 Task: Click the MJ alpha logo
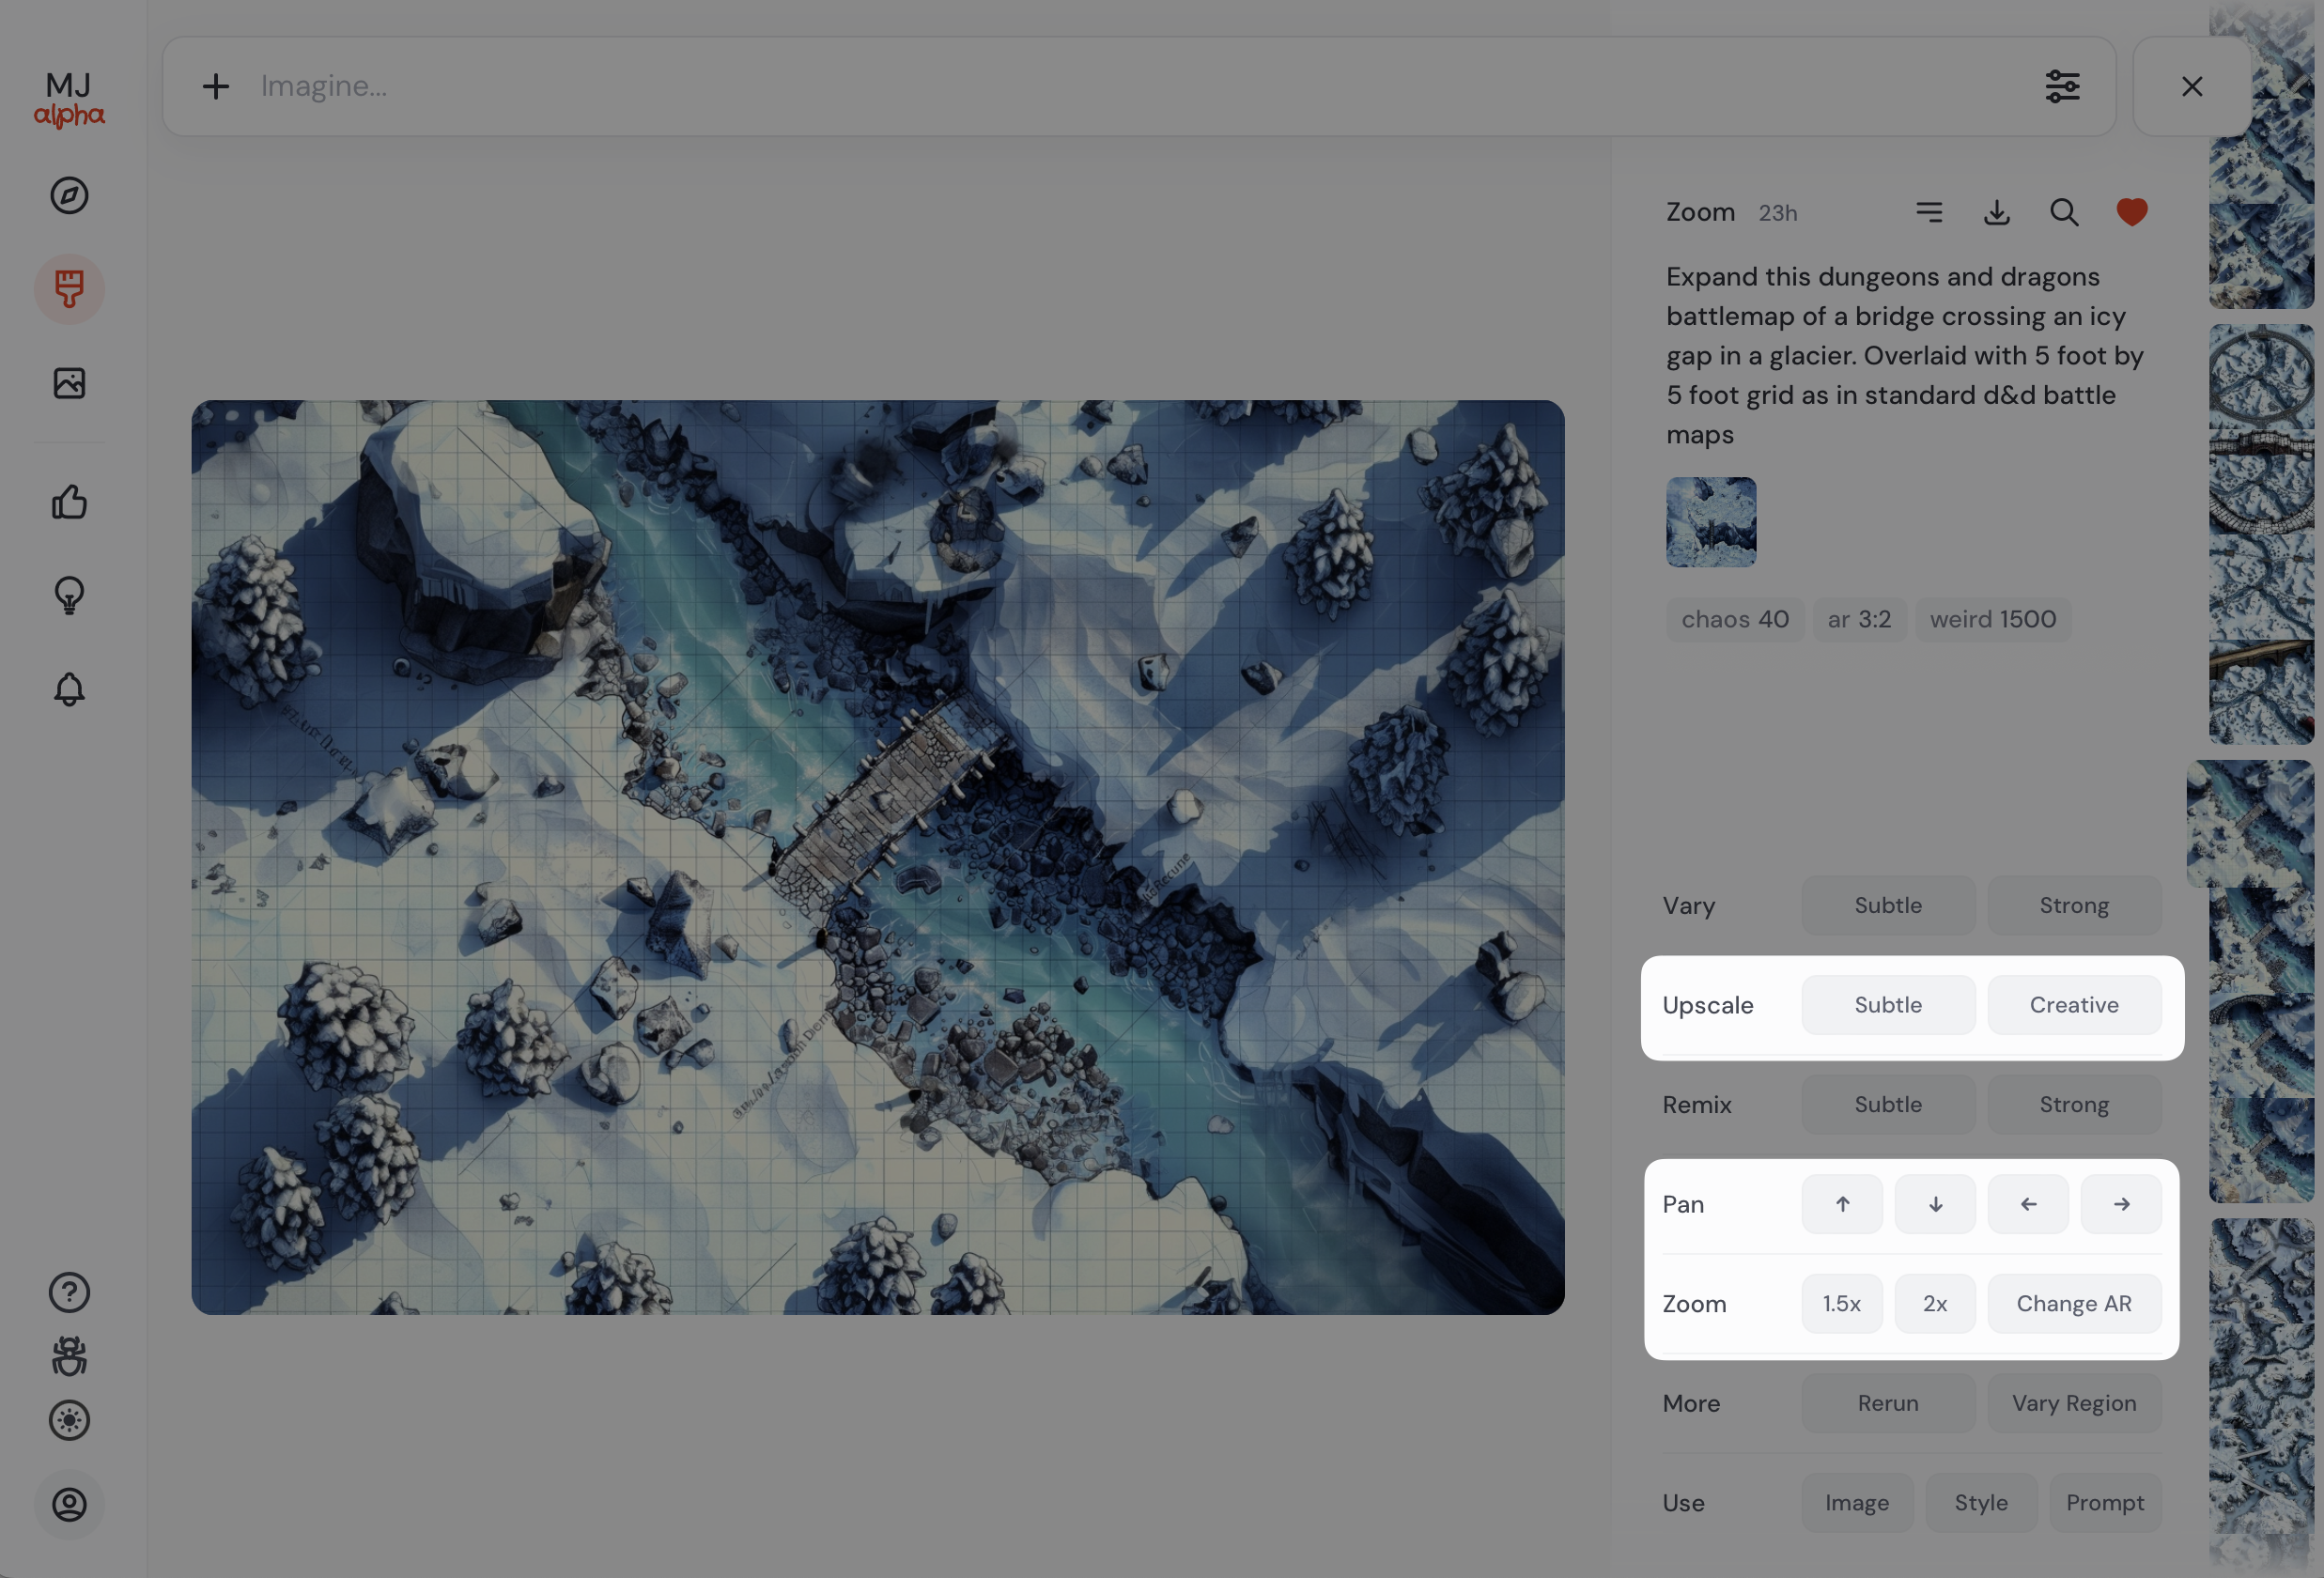[69, 100]
